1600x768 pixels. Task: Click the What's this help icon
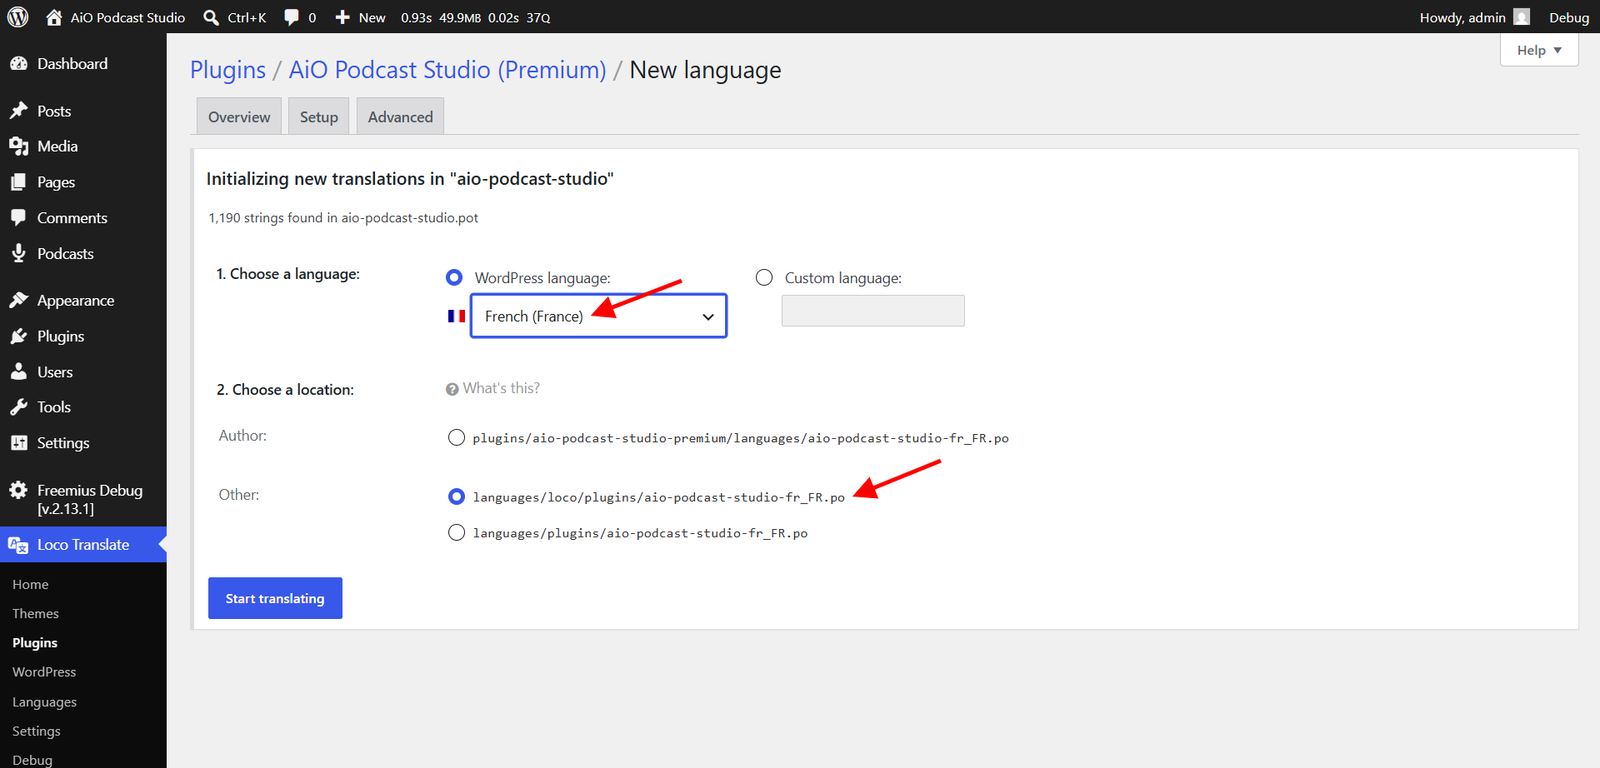tap(452, 389)
